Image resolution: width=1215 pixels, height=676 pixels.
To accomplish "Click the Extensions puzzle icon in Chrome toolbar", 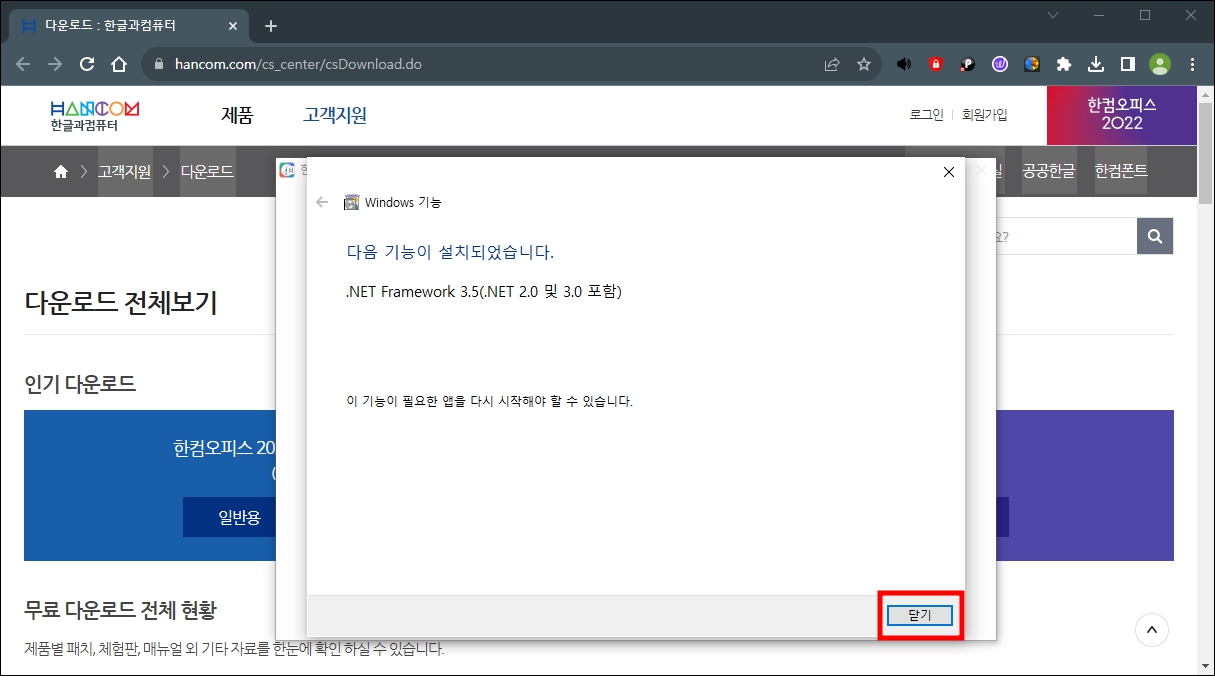I will point(1063,64).
